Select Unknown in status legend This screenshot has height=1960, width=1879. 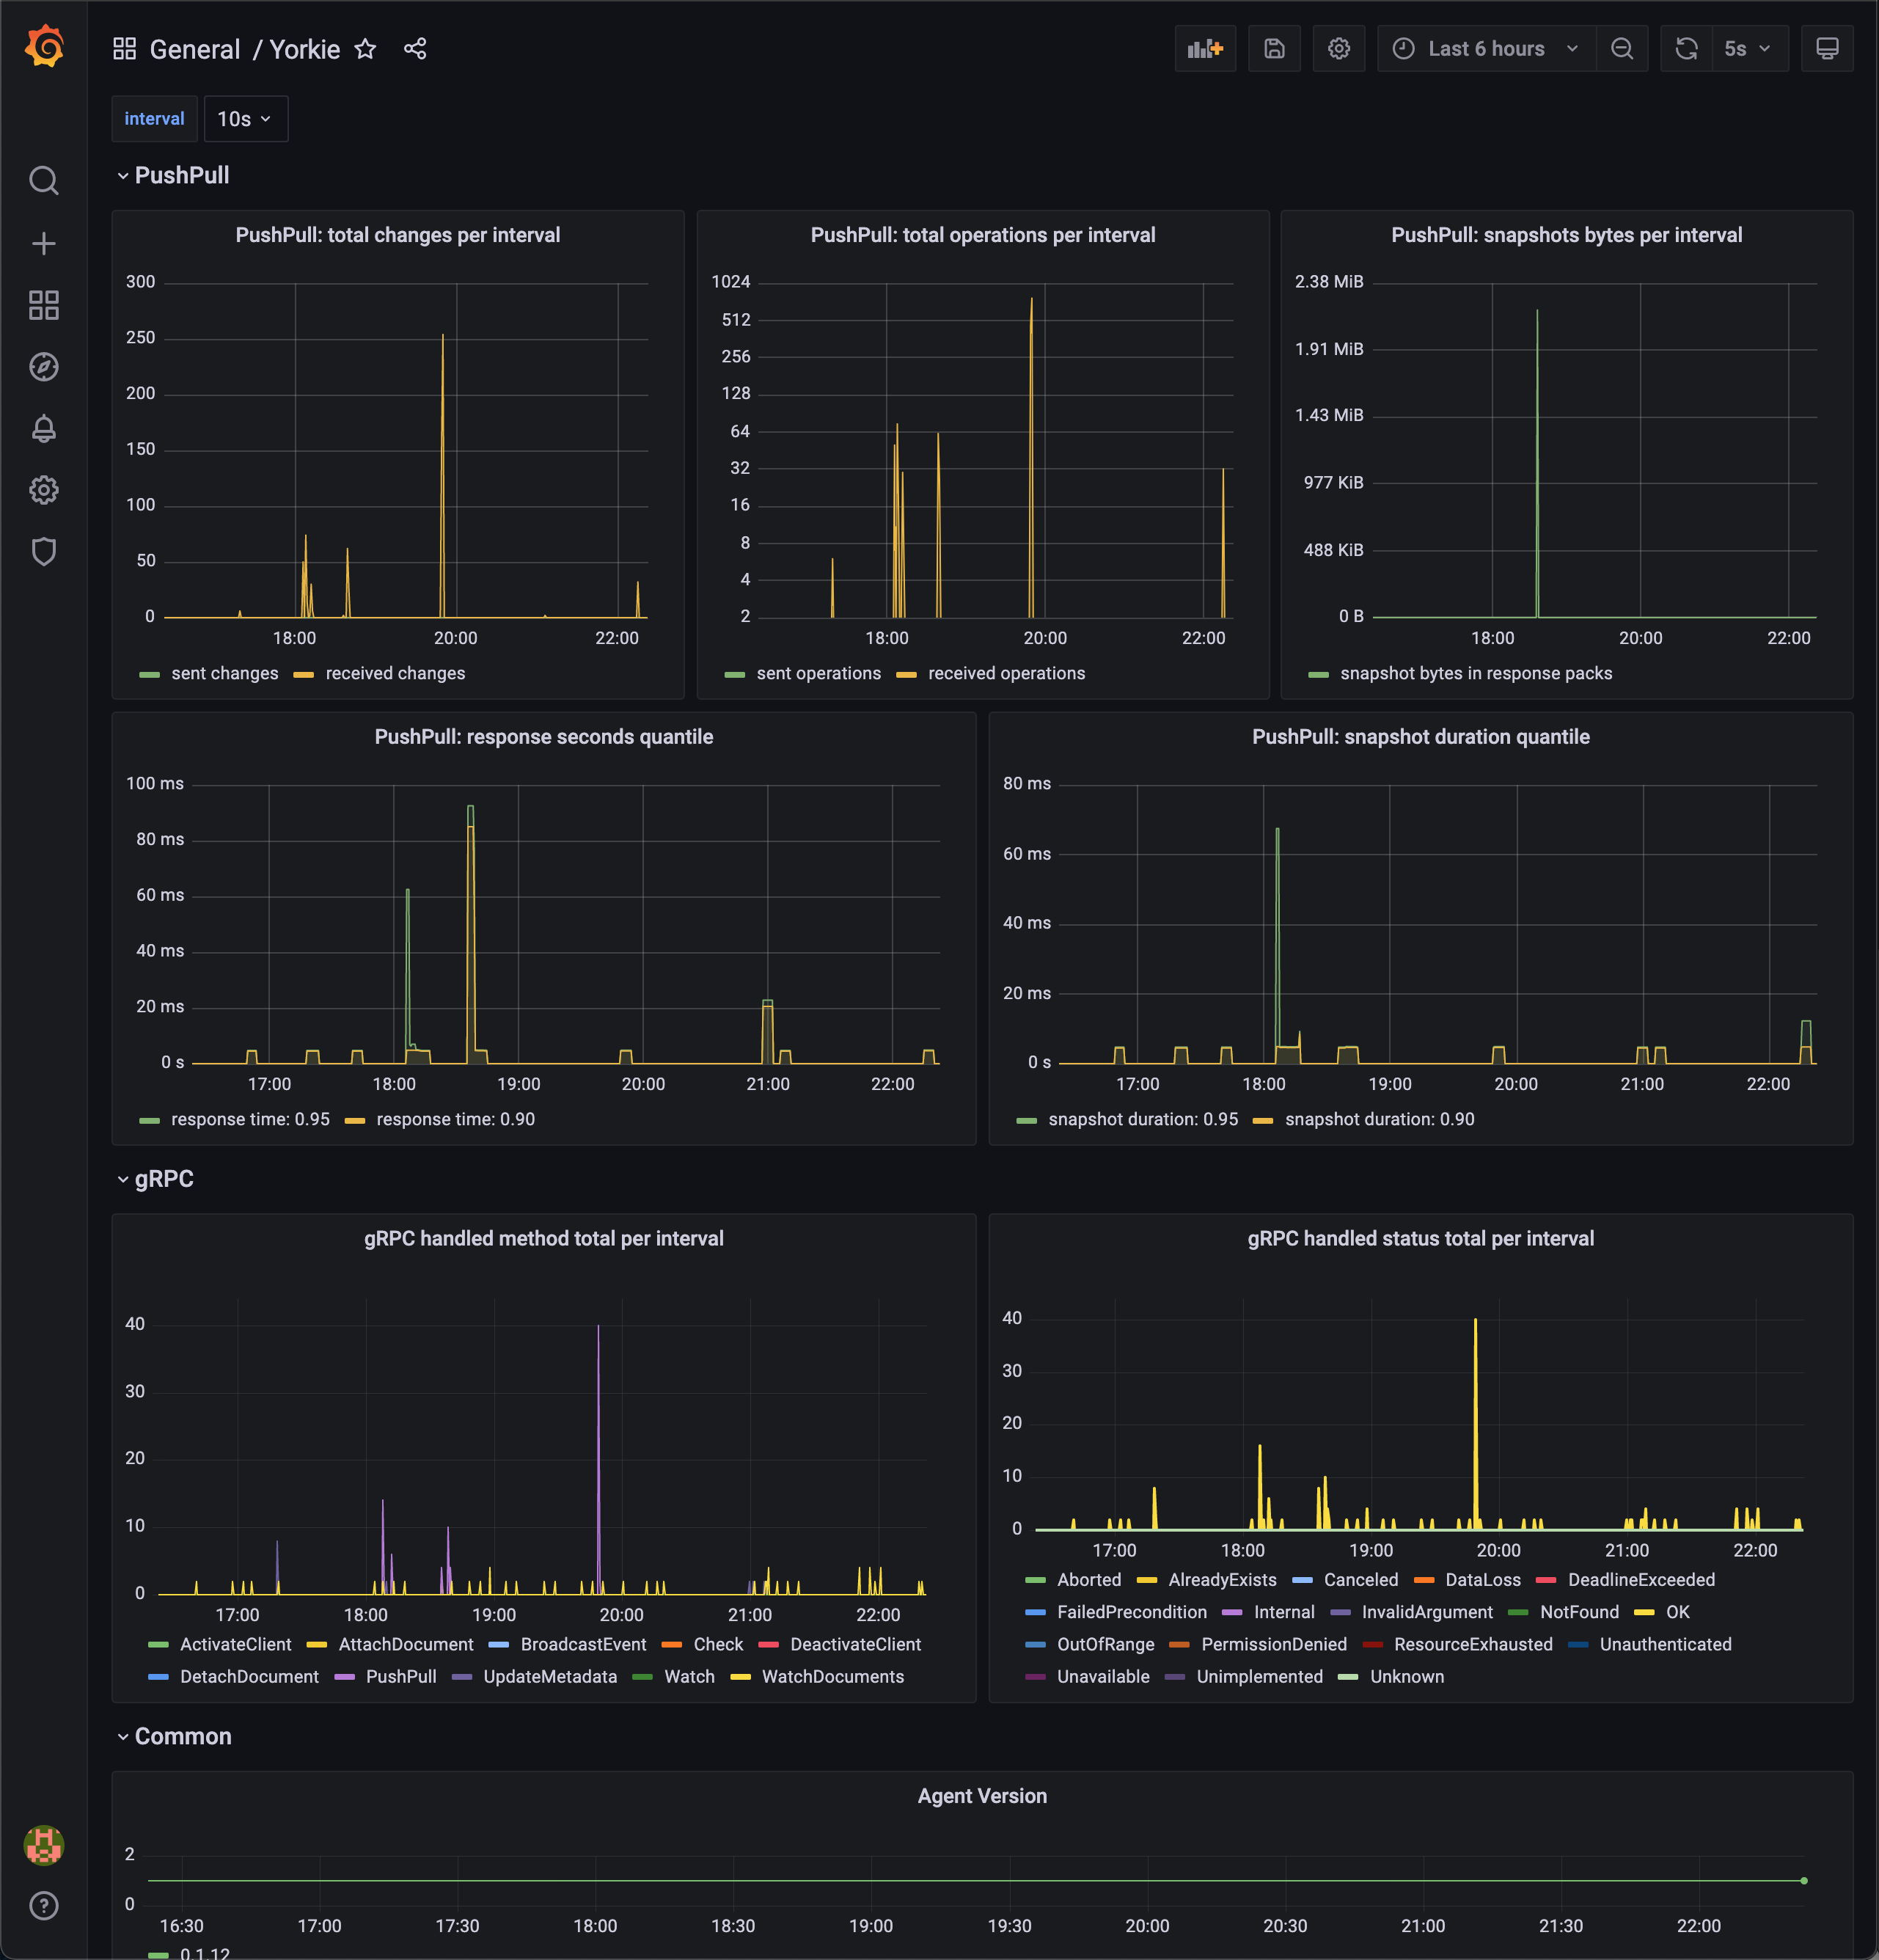point(1407,1677)
